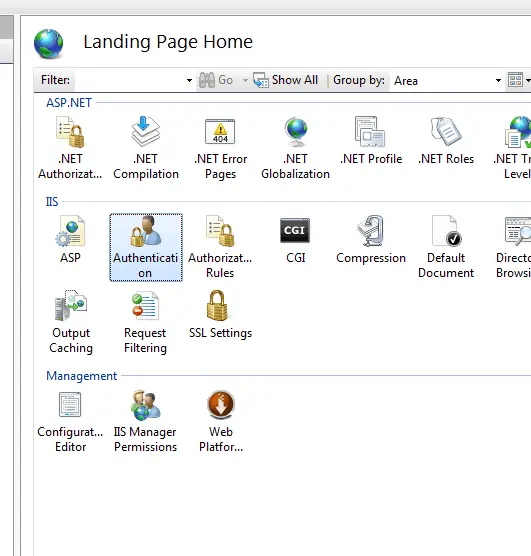Open the Request Filtering feature
531x556 pixels.
[x=145, y=322]
